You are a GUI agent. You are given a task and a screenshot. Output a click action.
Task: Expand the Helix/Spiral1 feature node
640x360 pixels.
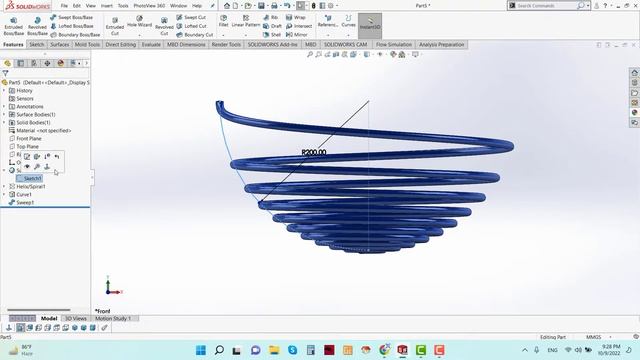[4, 187]
